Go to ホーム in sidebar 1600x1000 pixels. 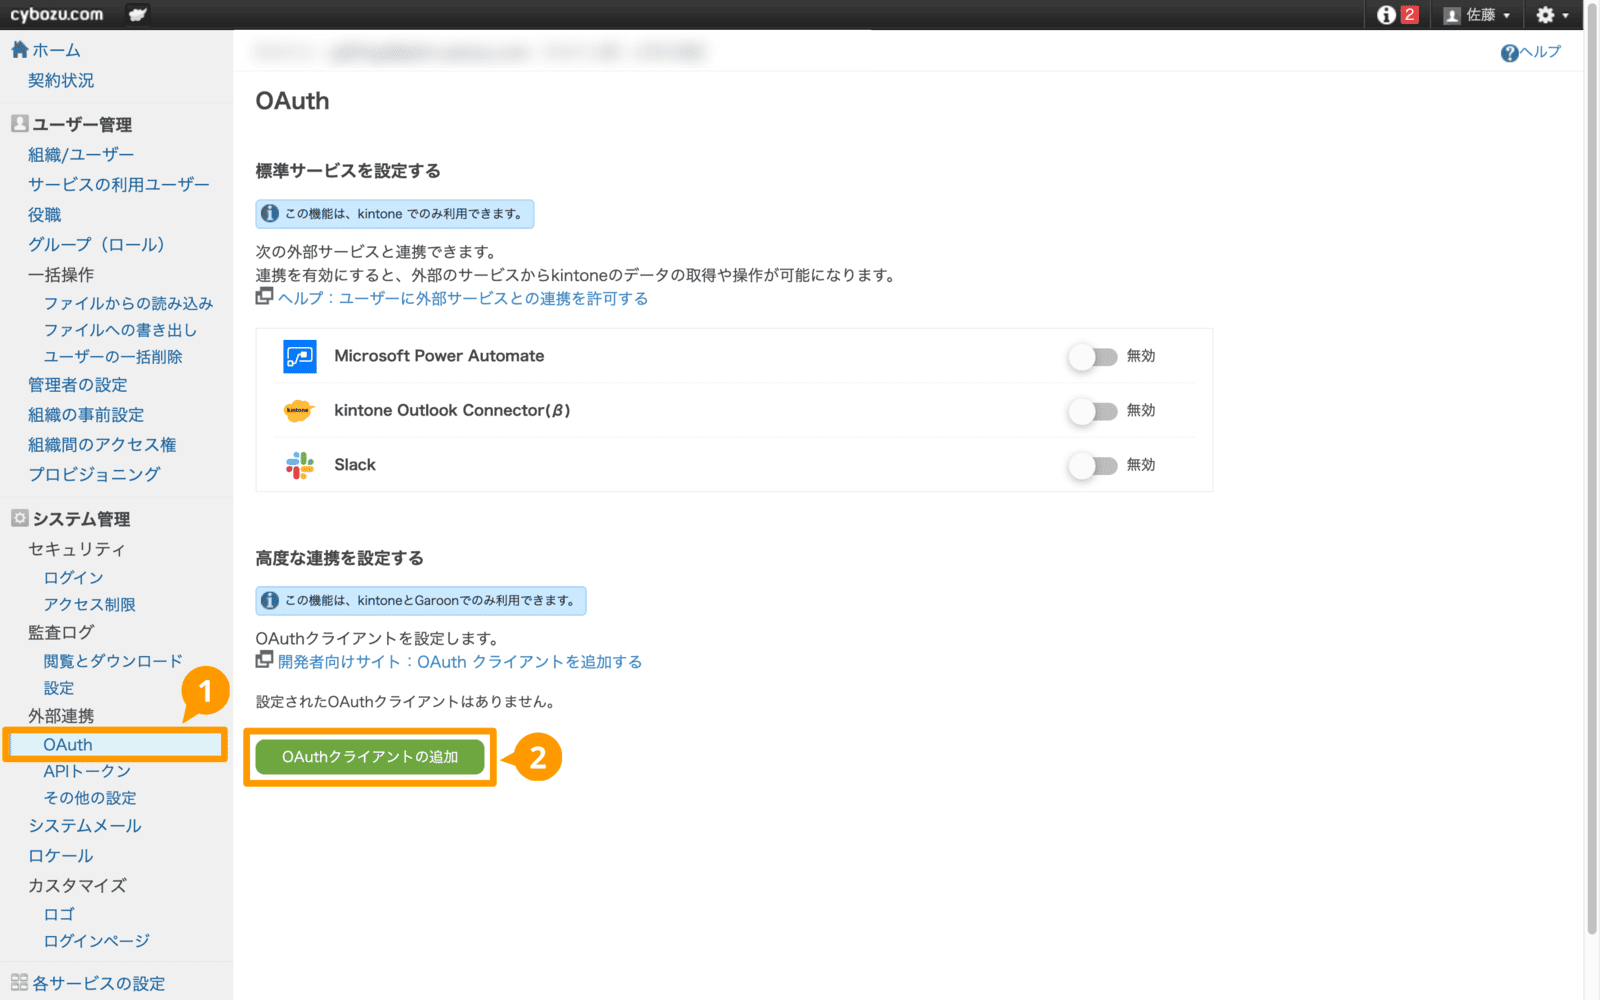tap(46, 50)
